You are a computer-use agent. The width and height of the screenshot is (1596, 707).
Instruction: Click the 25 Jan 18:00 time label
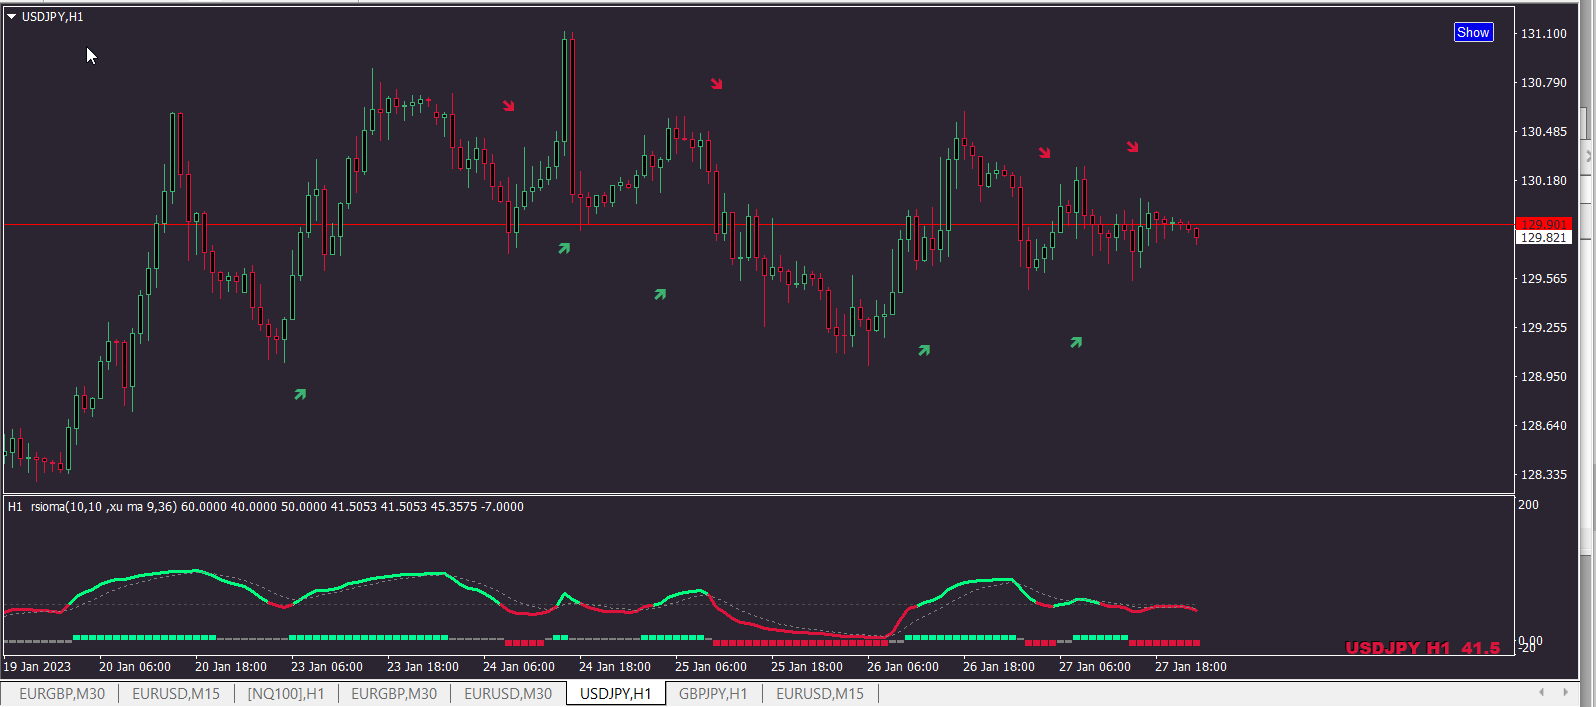pos(807,666)
